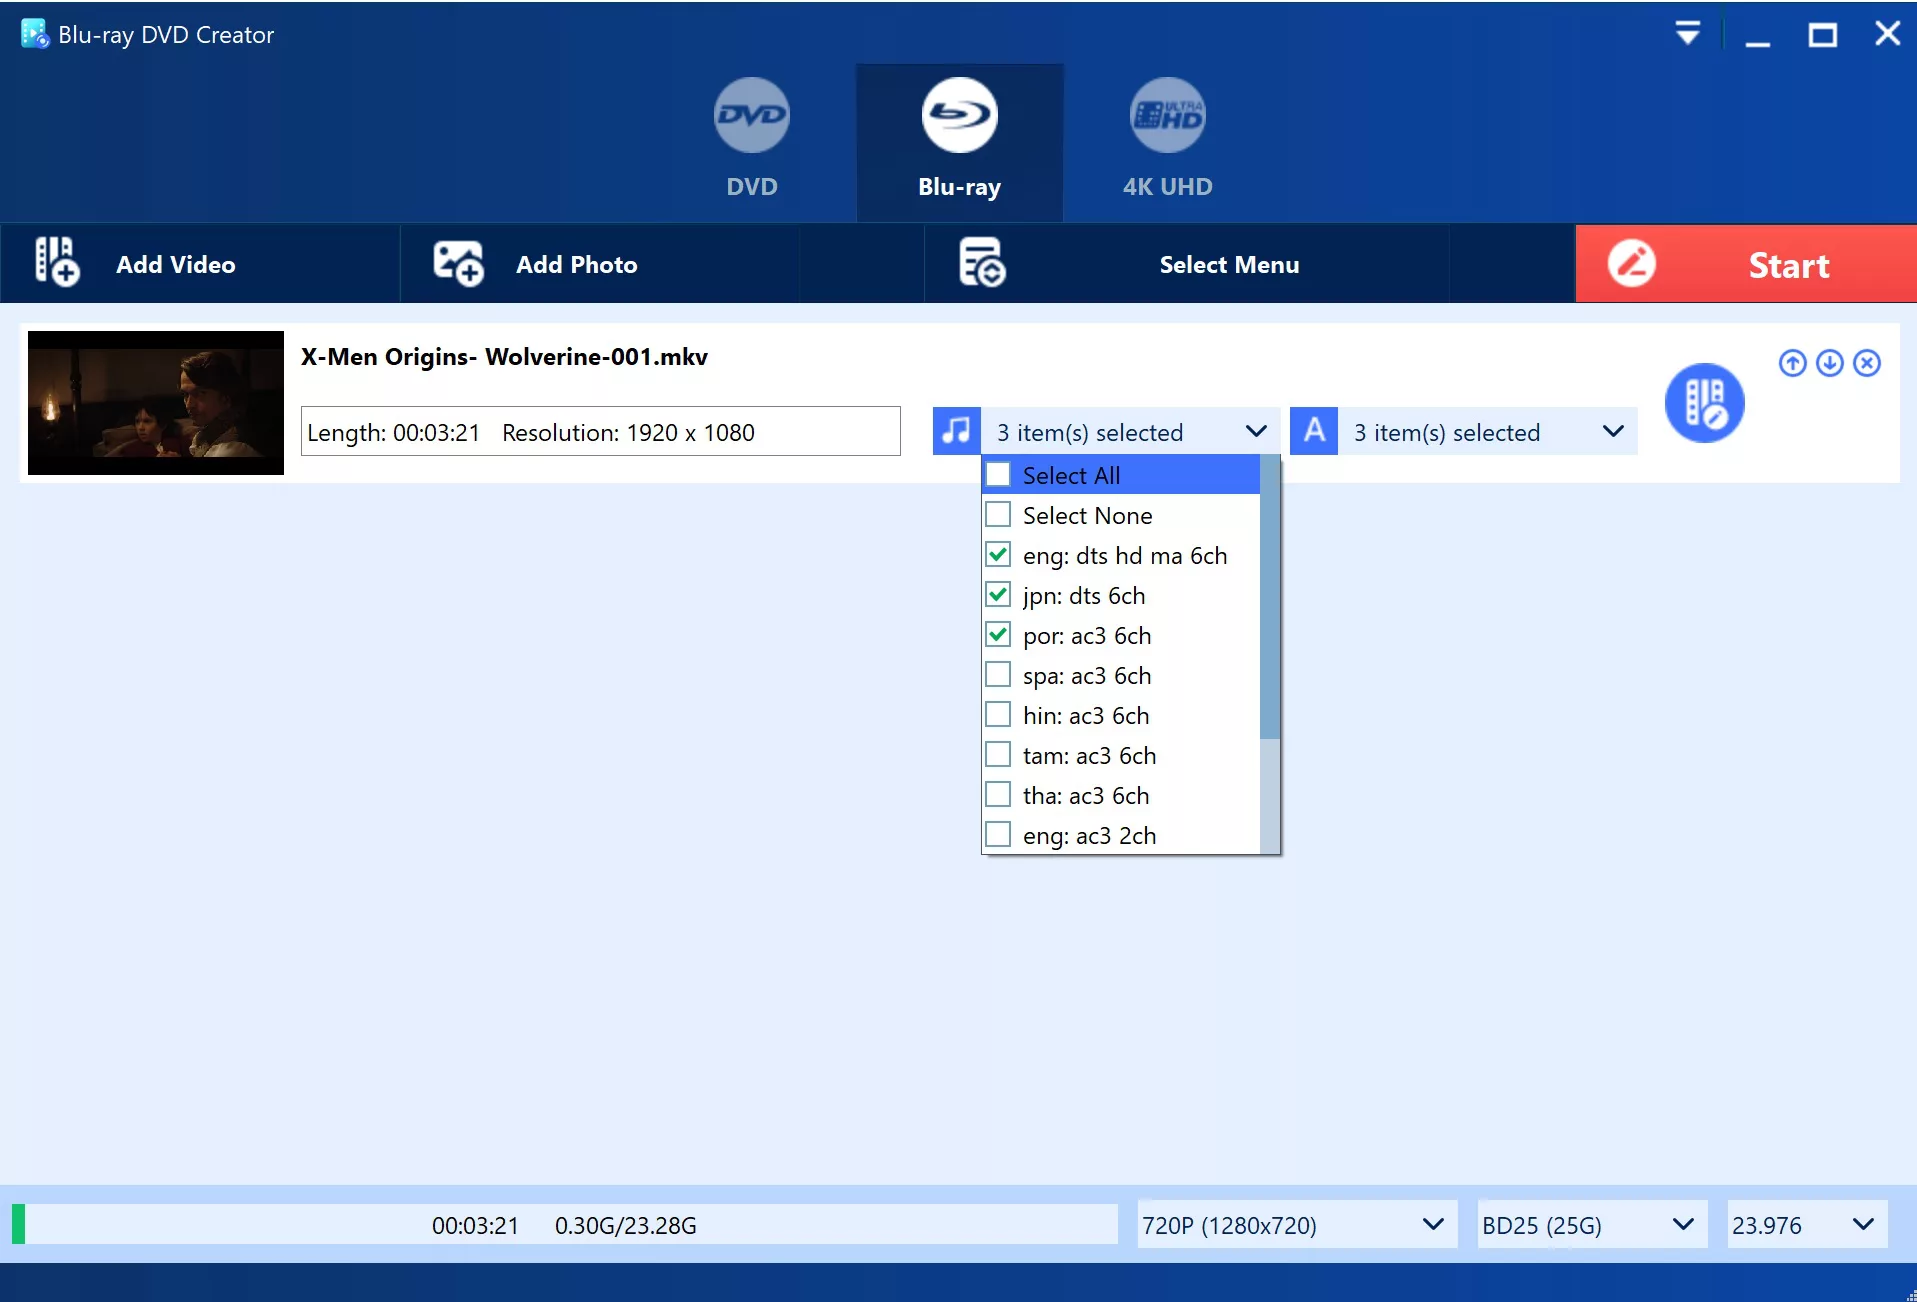Click the subtitle 'A' icon
The height and width of the screenshot is (1302, 1917).
(1313, 431)
